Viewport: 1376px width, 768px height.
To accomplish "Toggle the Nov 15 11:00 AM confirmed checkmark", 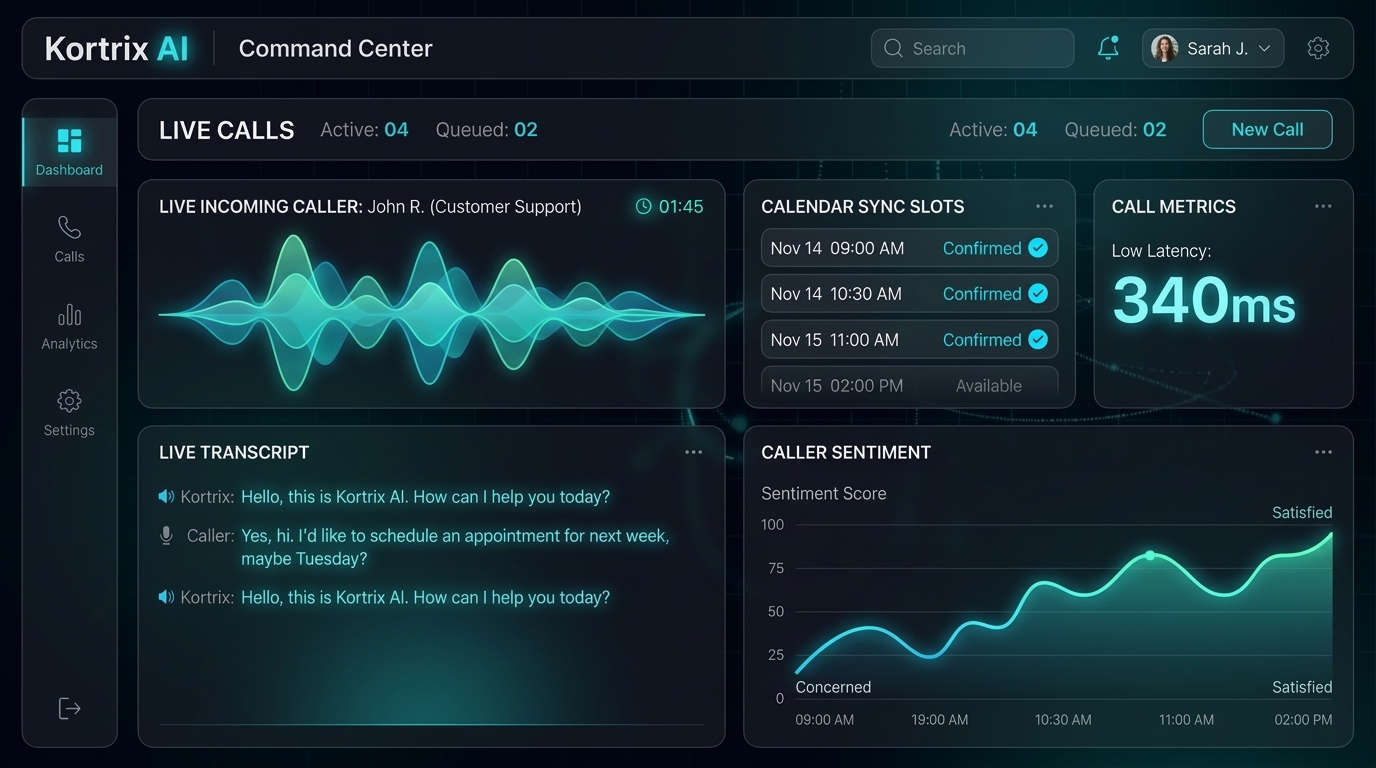I will coord(1038,339).
